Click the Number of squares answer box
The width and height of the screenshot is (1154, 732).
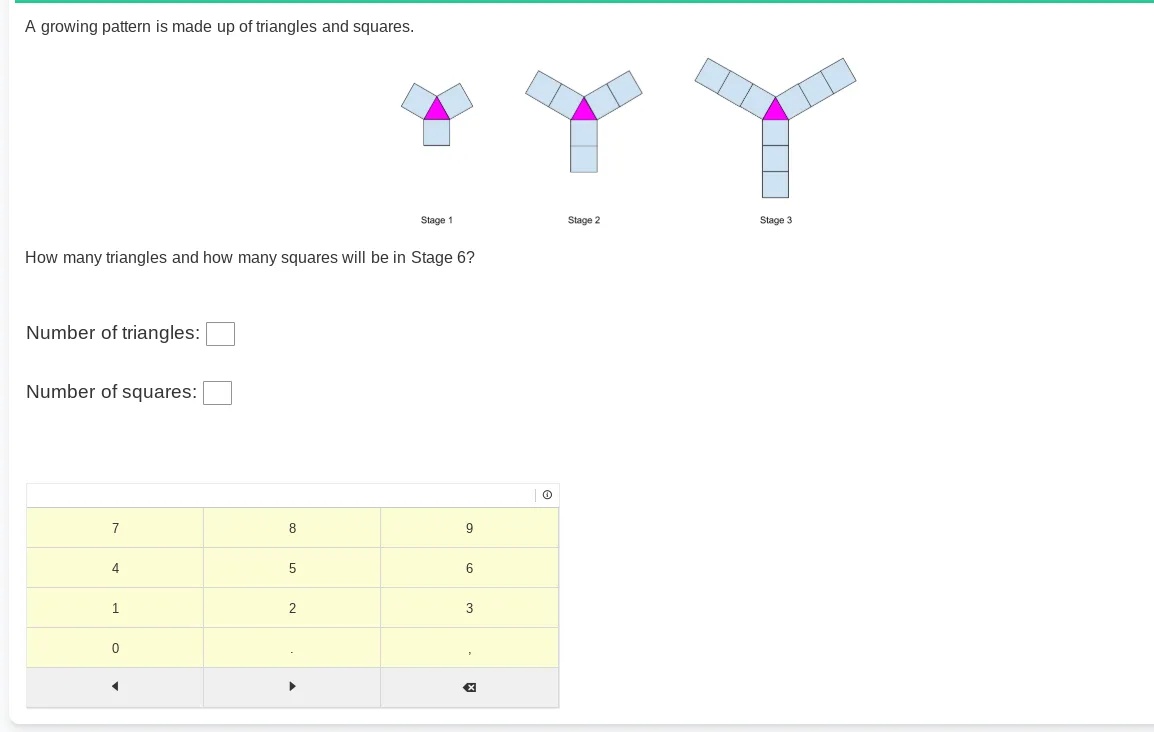[x=217, y=392]
